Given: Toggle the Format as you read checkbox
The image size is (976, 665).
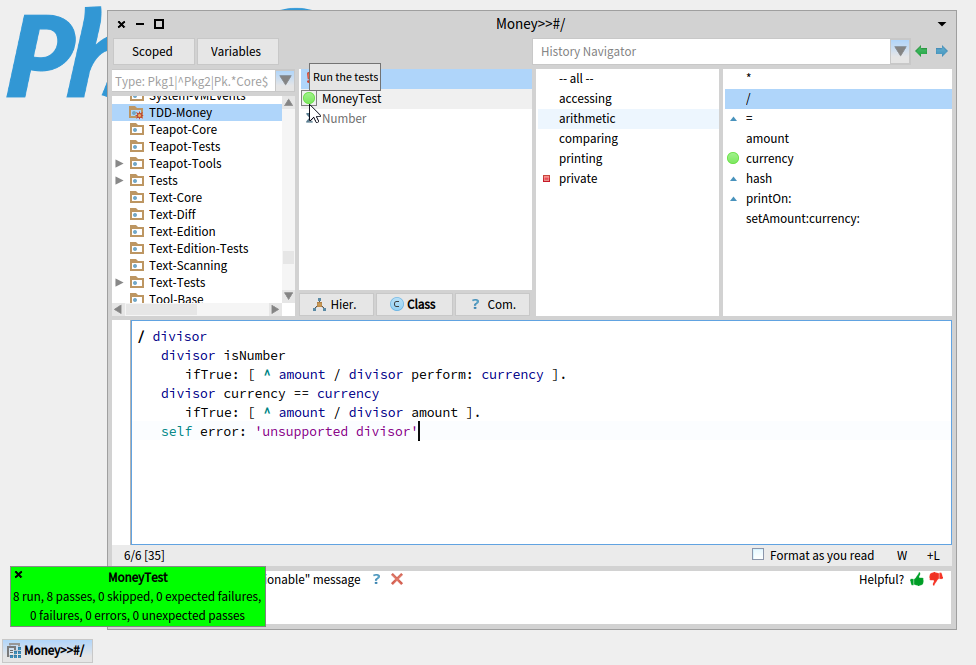Looking at the screenshot, I should coord(758,555).
